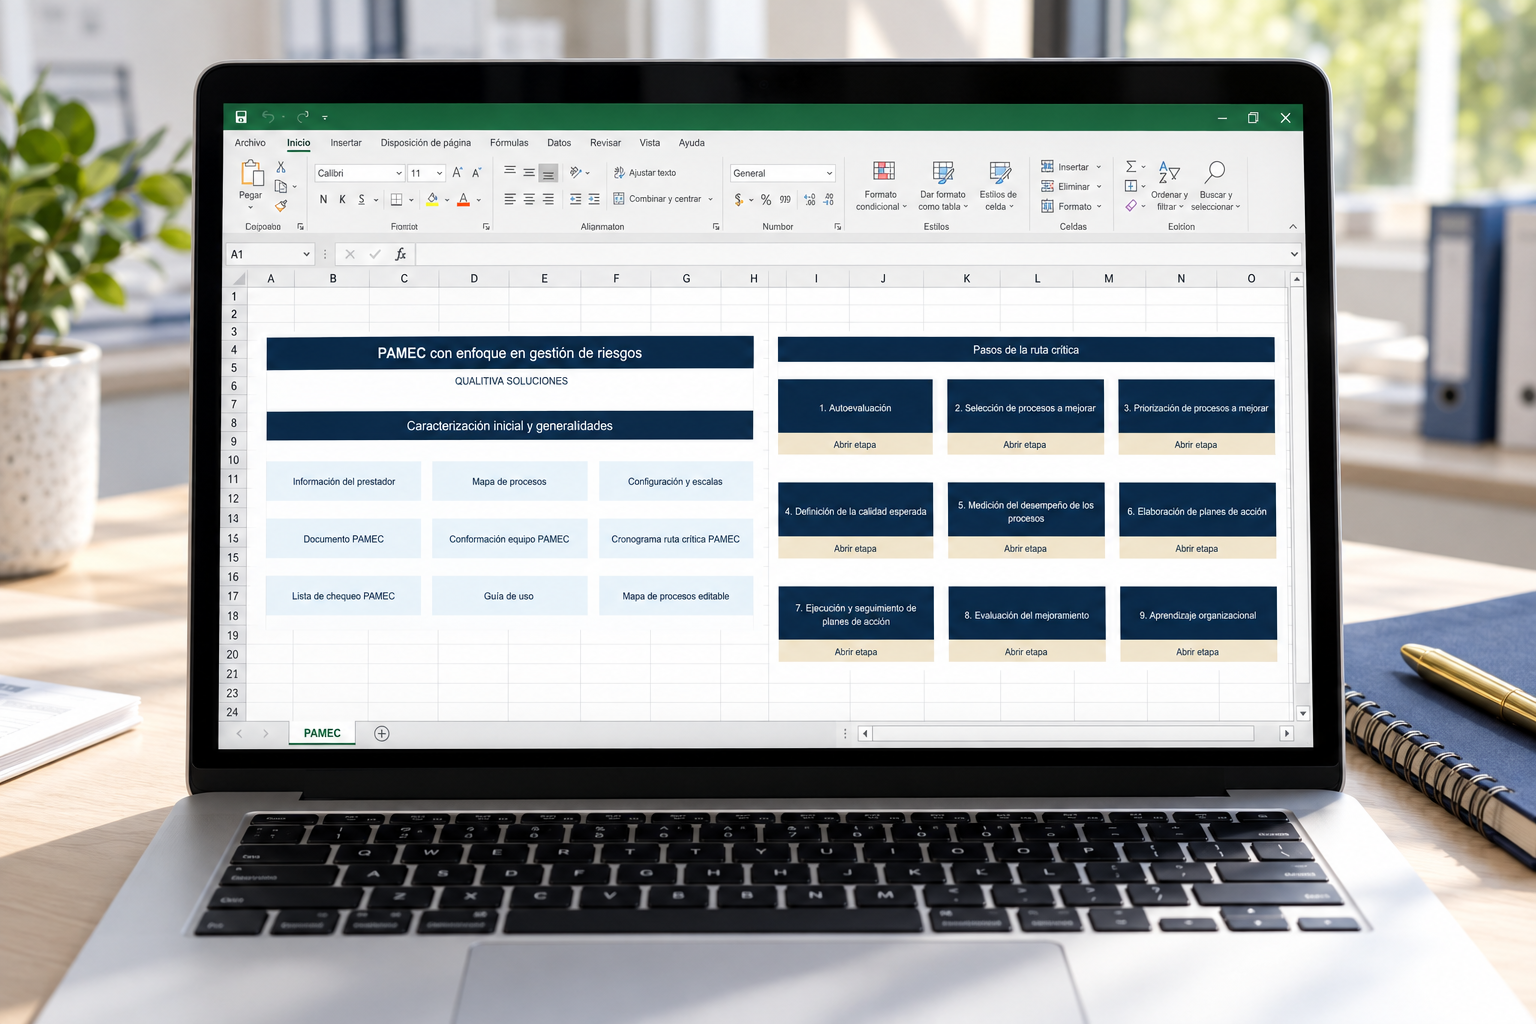
Task: Switch to the Insertar ribbon tab
Action: (346, 143)
